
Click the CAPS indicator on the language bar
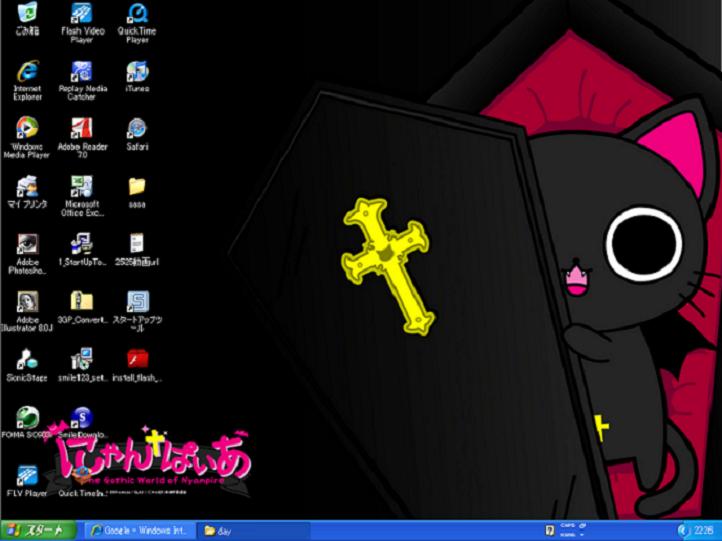568,526
